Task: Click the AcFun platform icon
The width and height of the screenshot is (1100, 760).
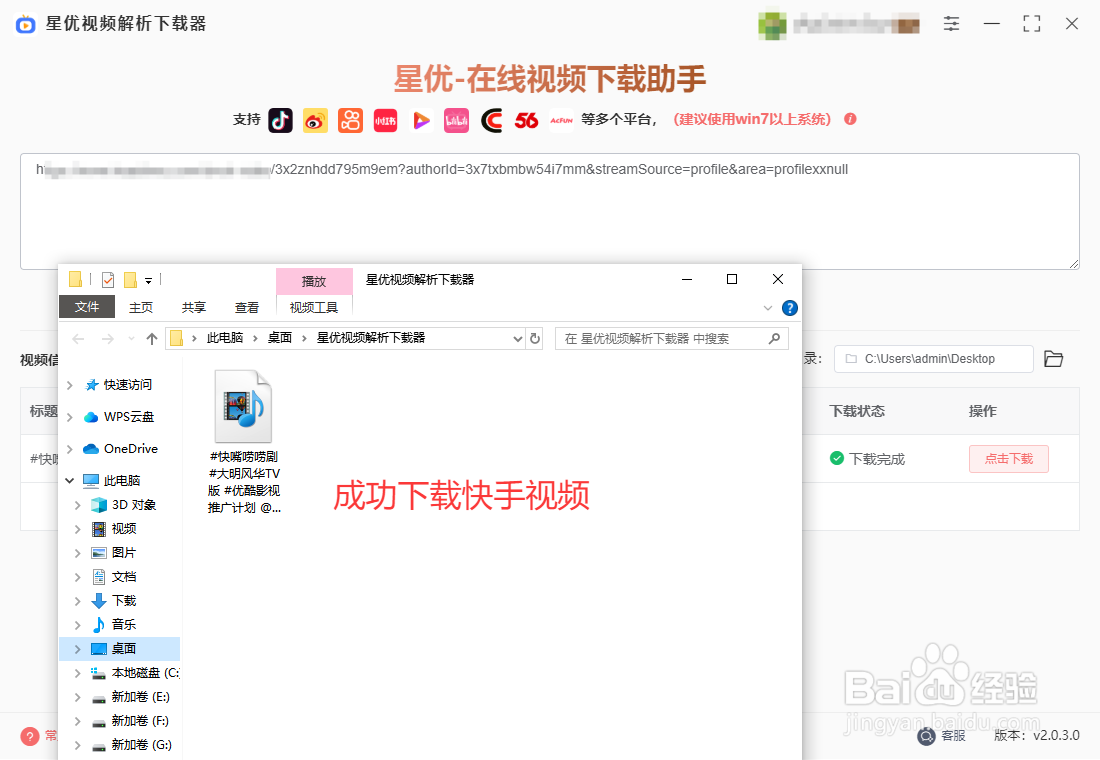Action: pyautogui.click(x=561, y=121)
